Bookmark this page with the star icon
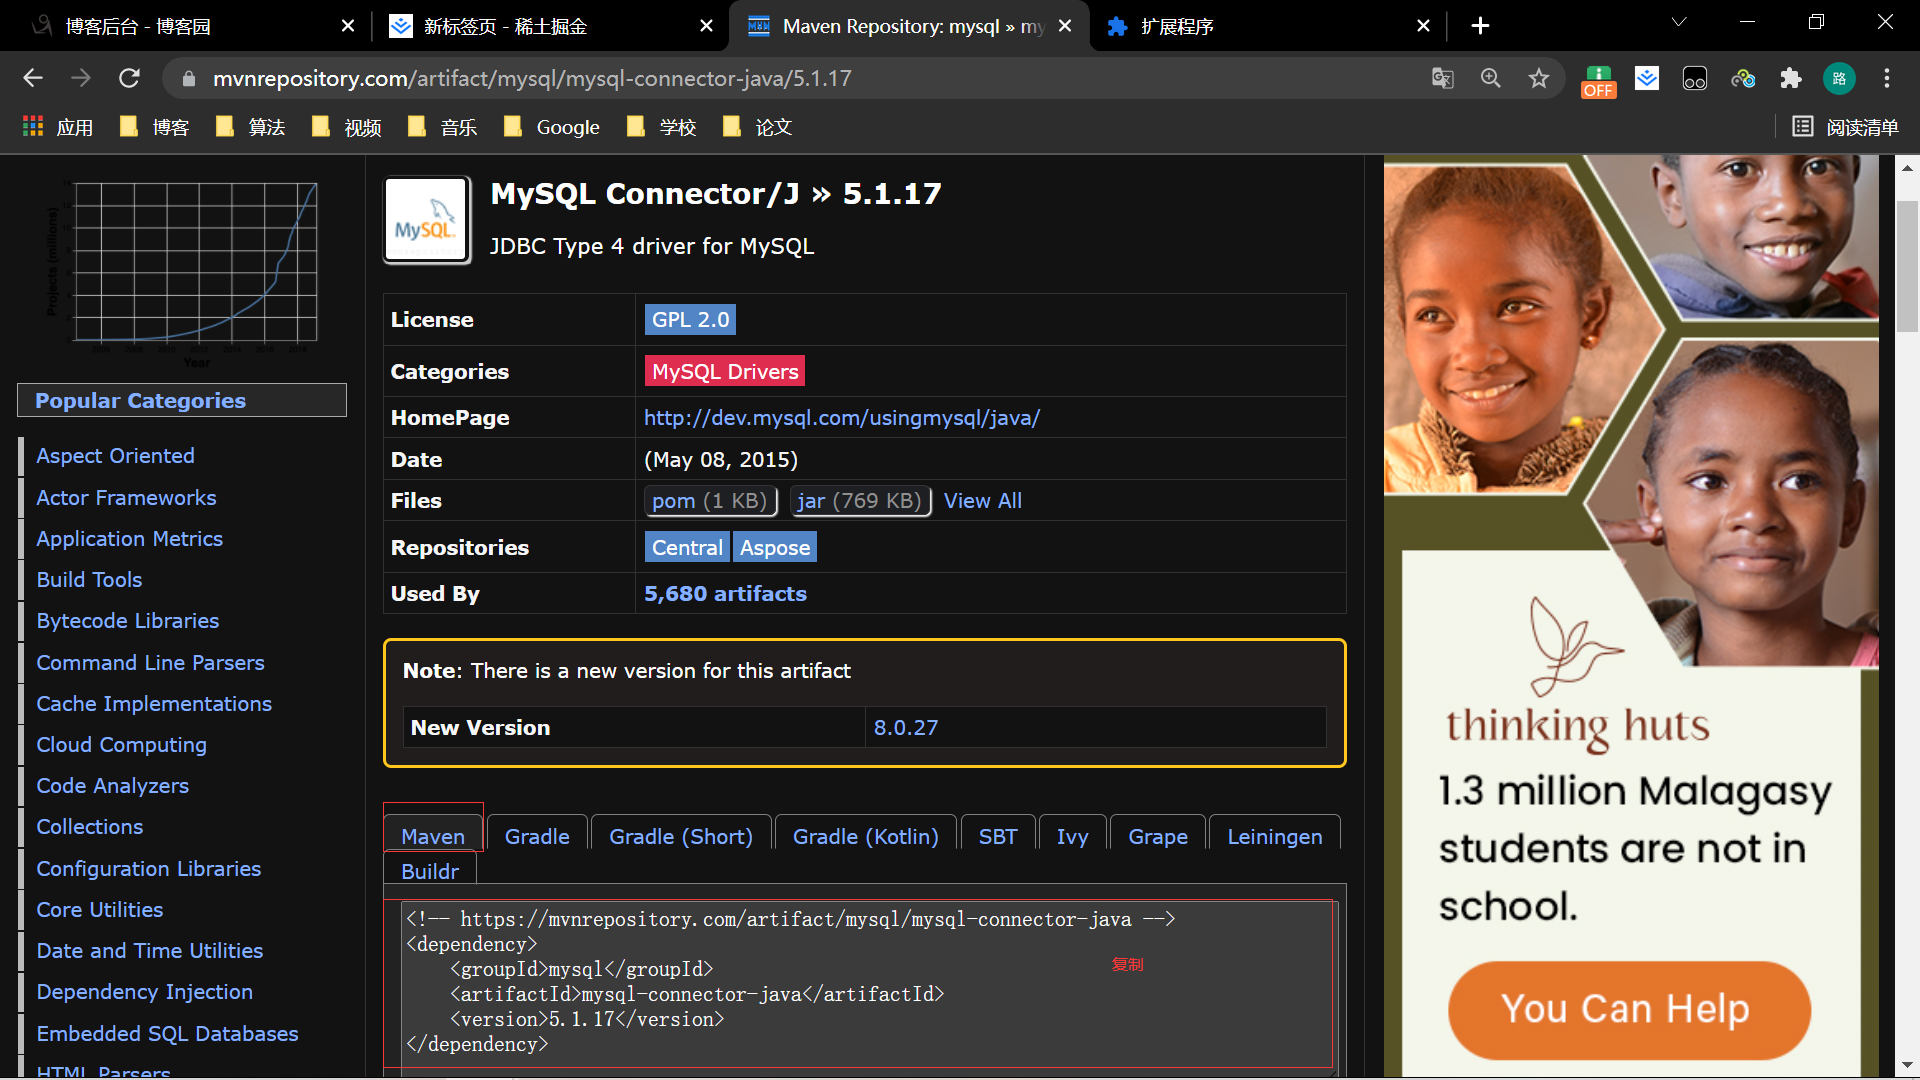This screenshot has height=1080, width=1920. (1539, 78)
